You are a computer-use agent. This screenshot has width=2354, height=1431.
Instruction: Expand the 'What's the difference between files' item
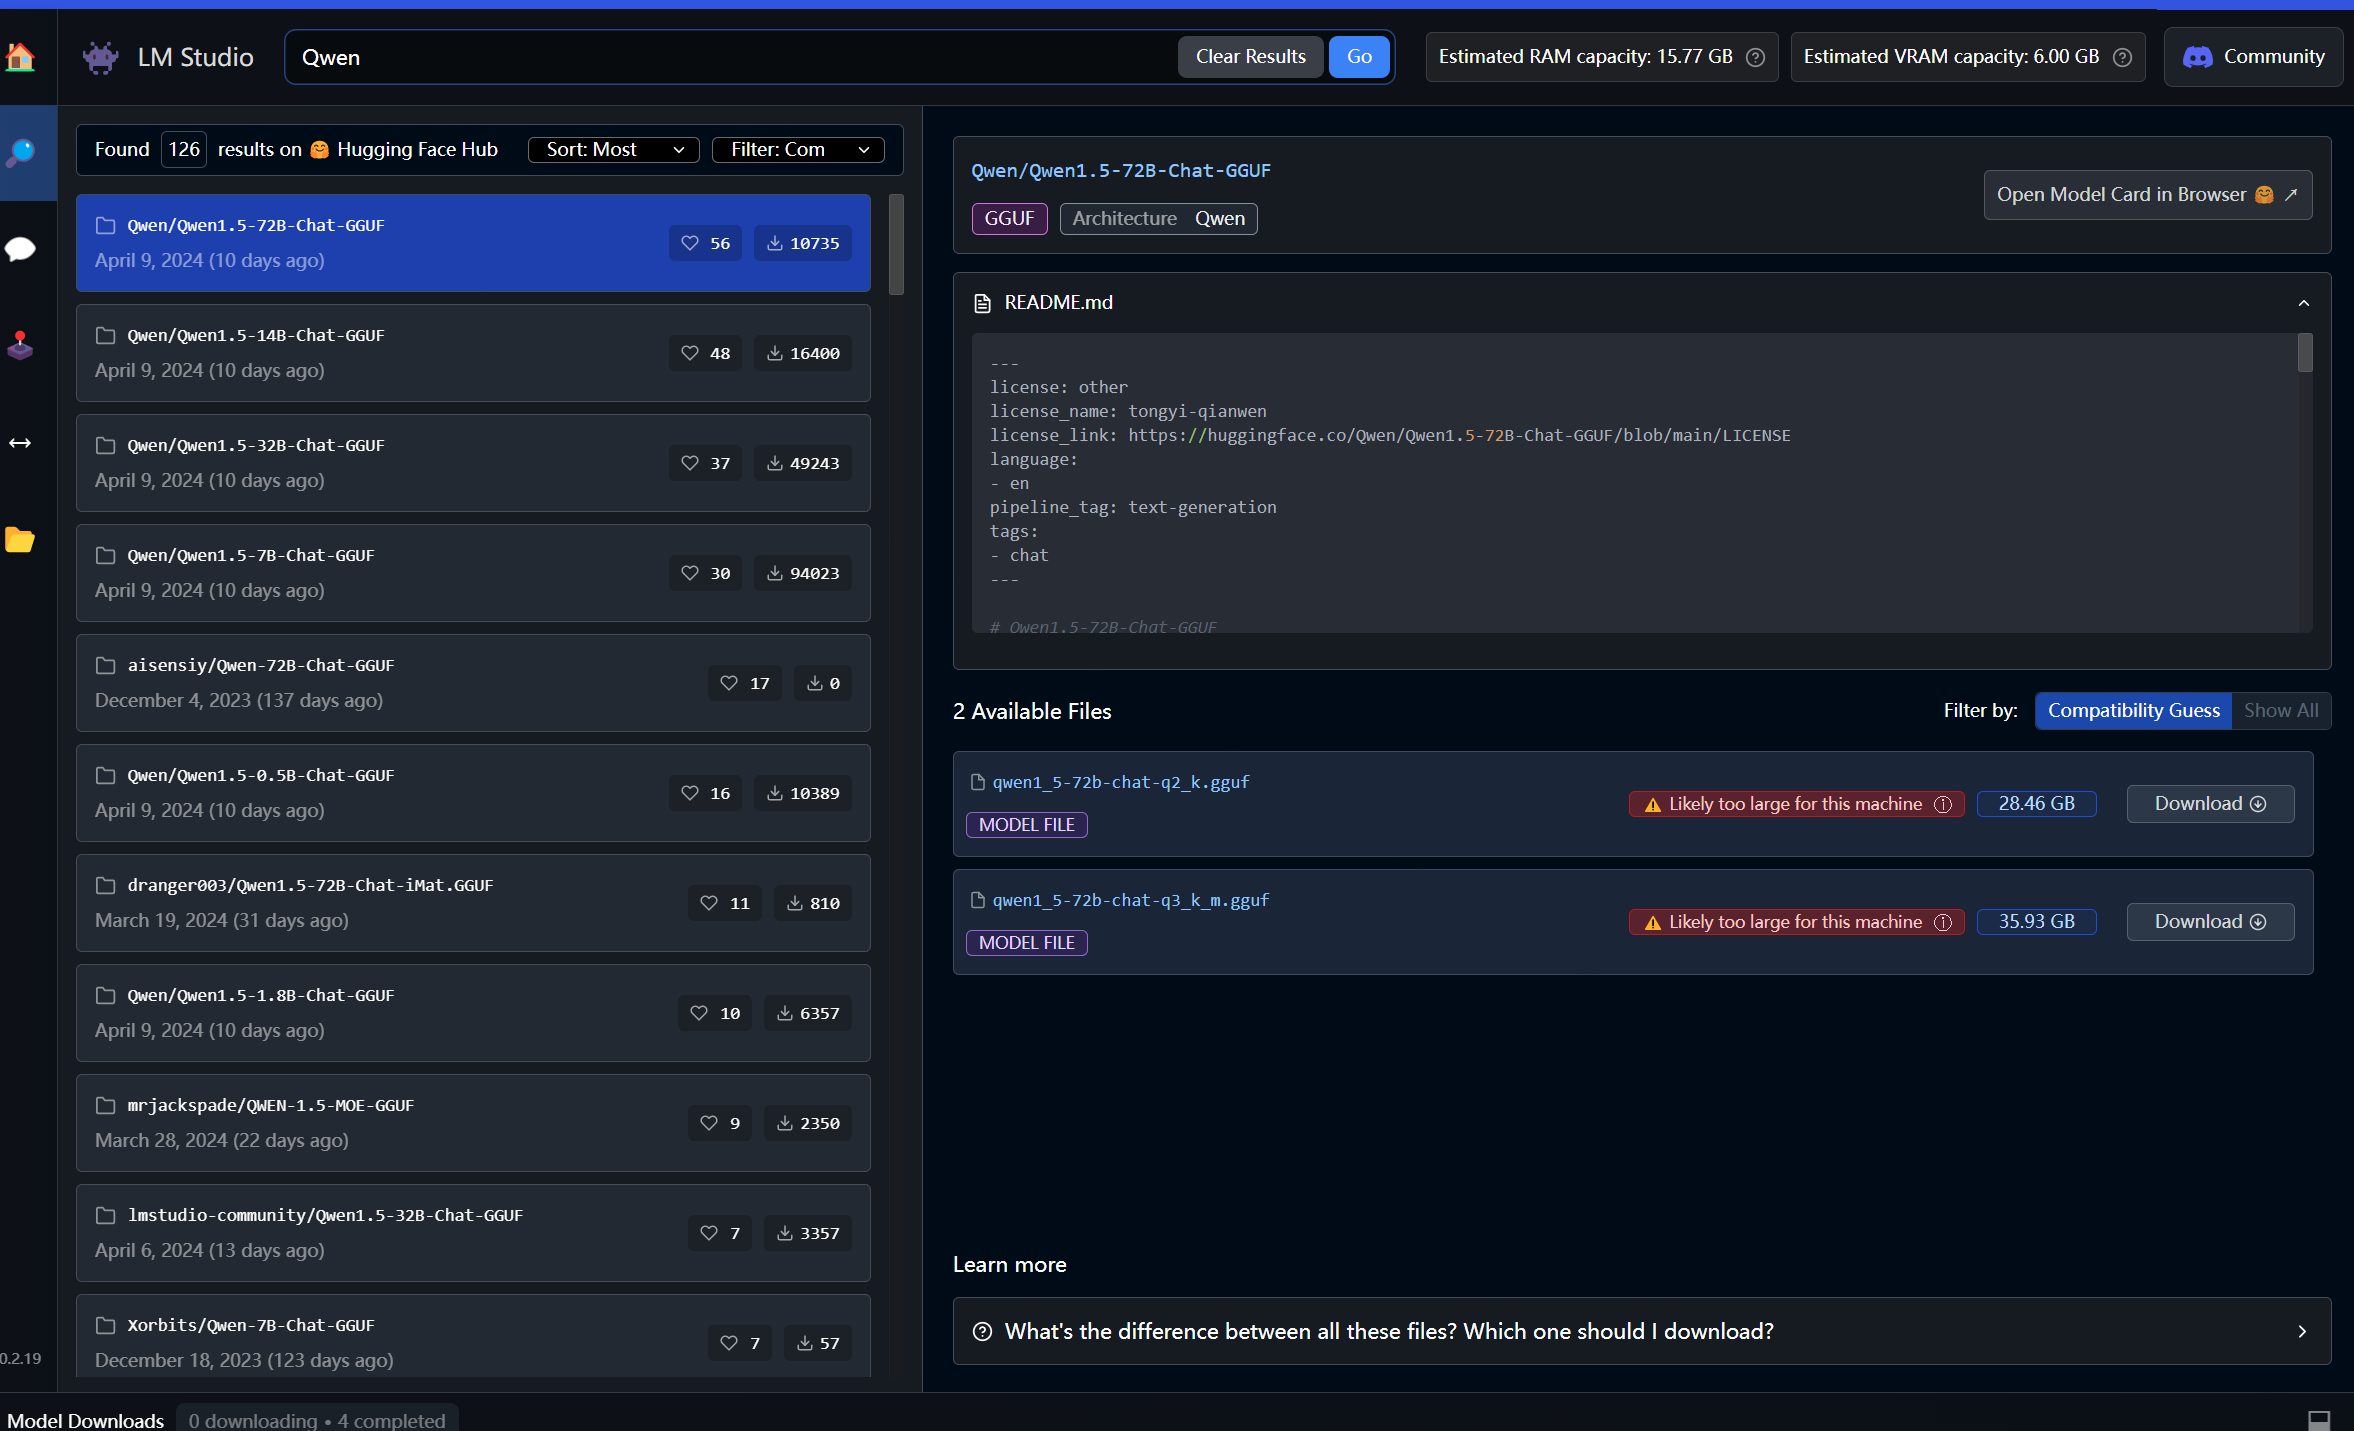tap(1642, 1331)
